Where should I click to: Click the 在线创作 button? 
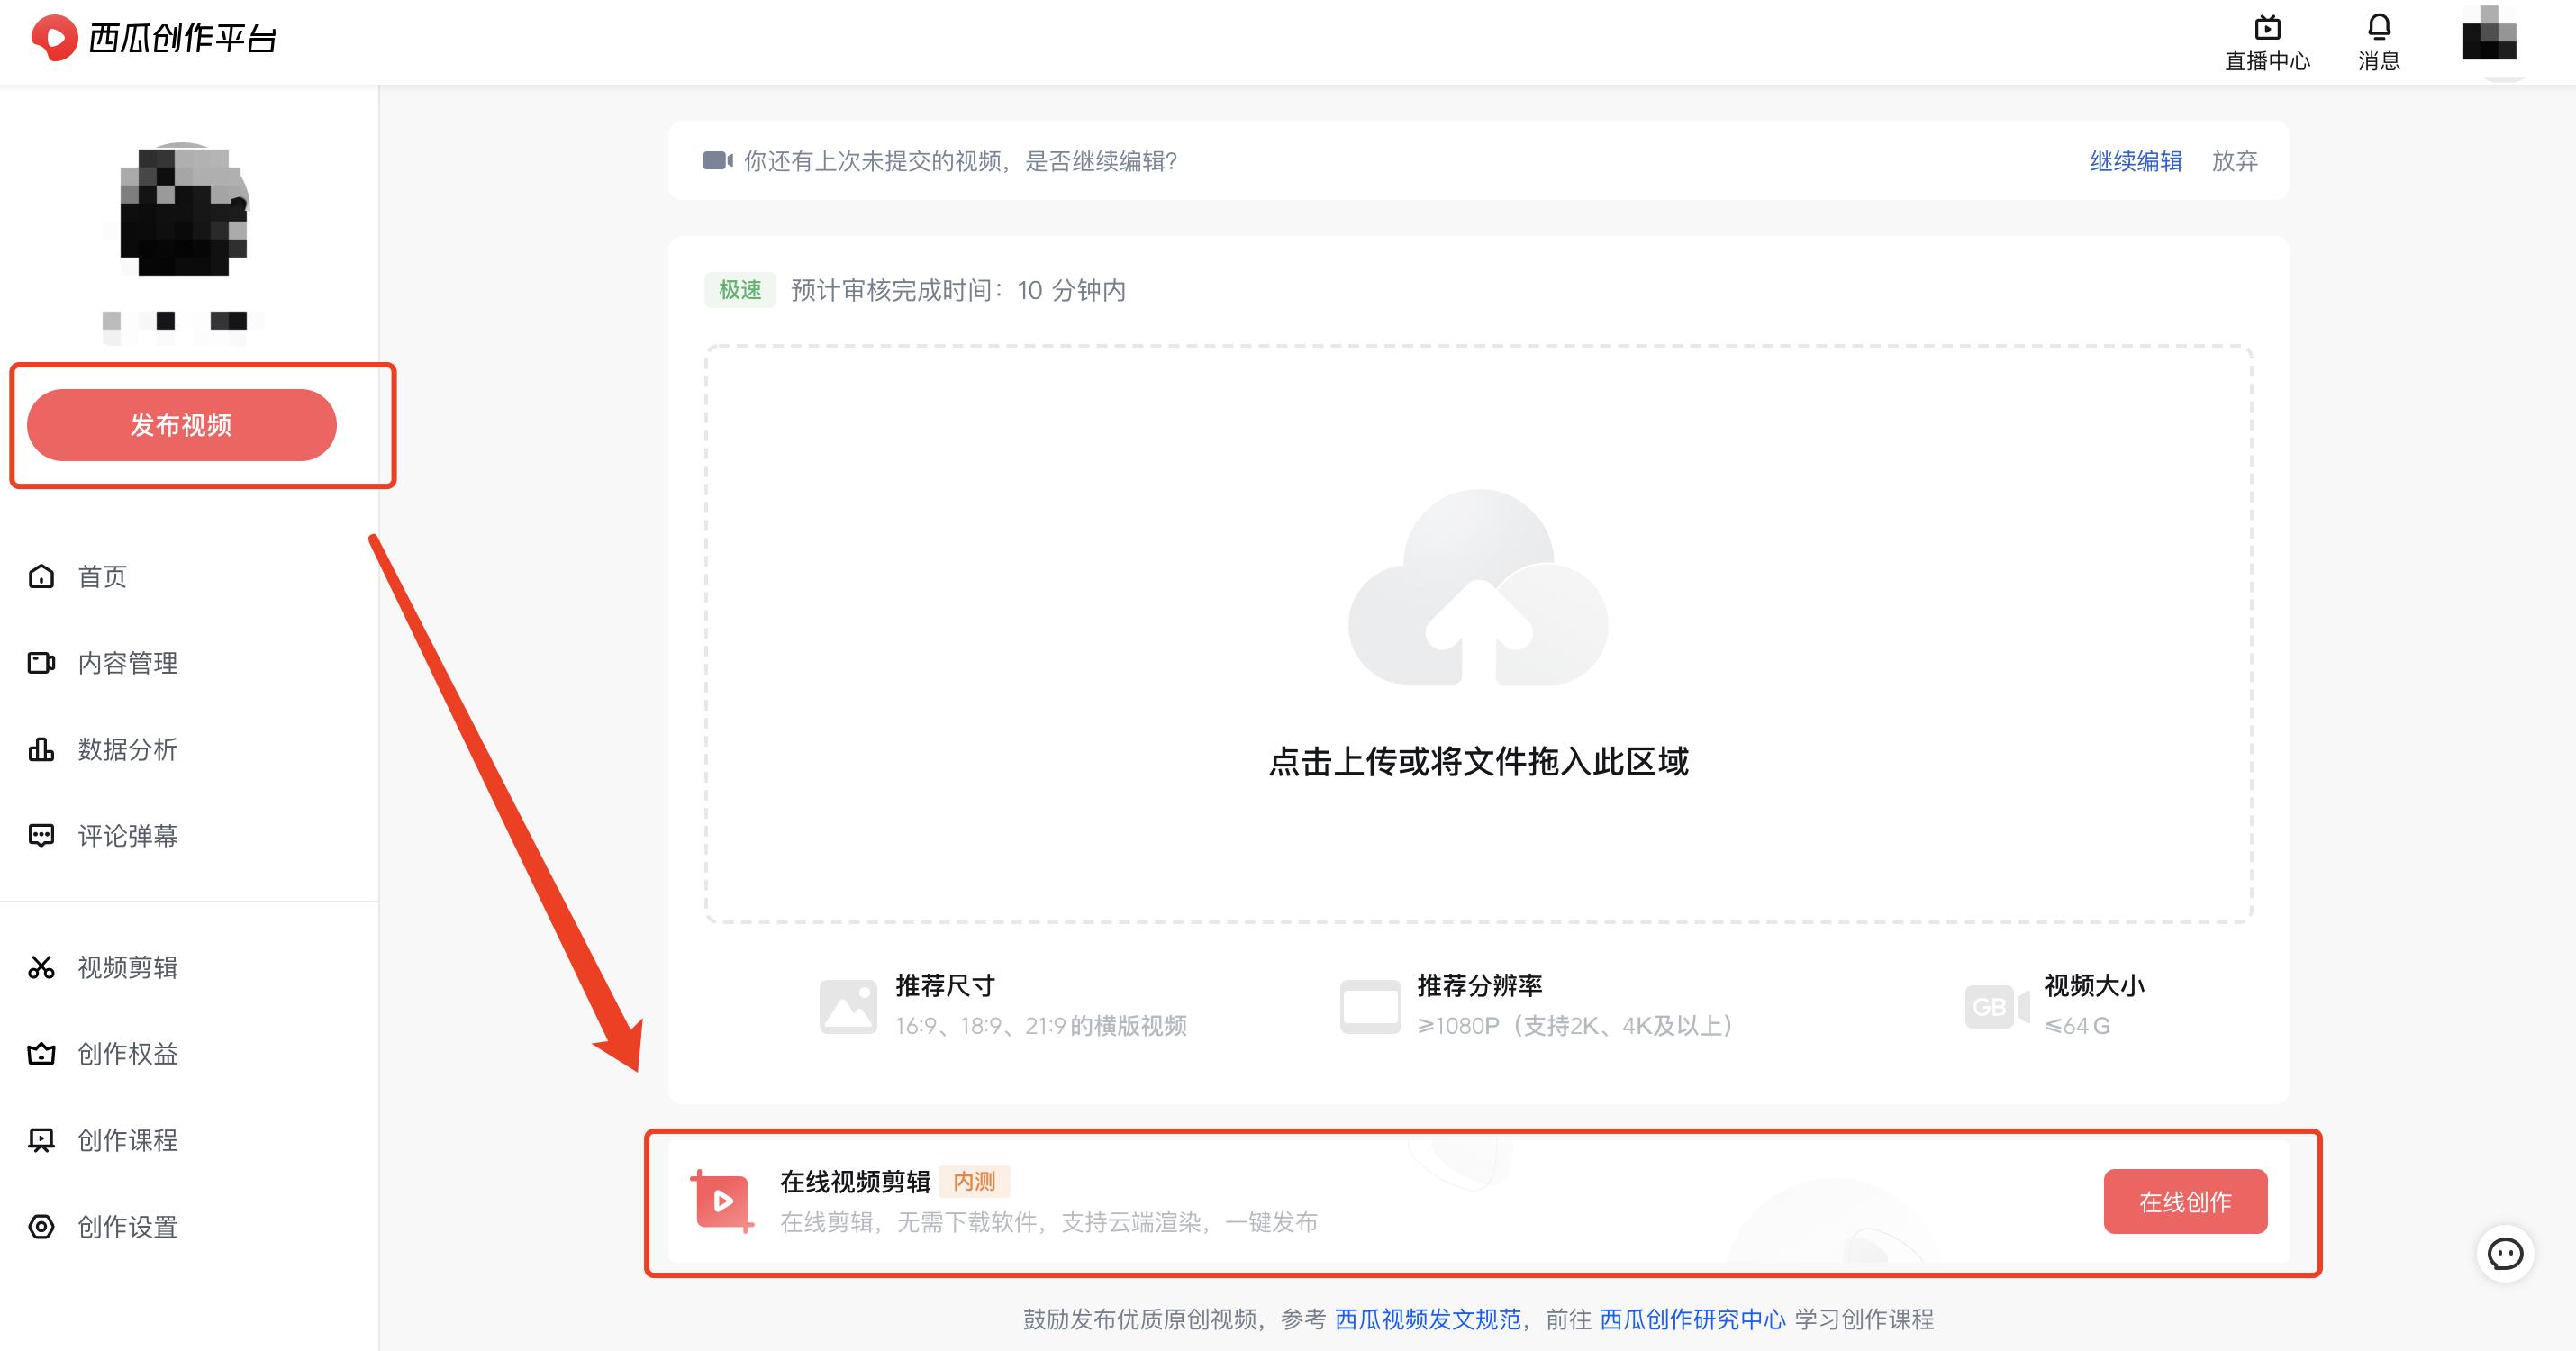click(x=2186, y=1201)
